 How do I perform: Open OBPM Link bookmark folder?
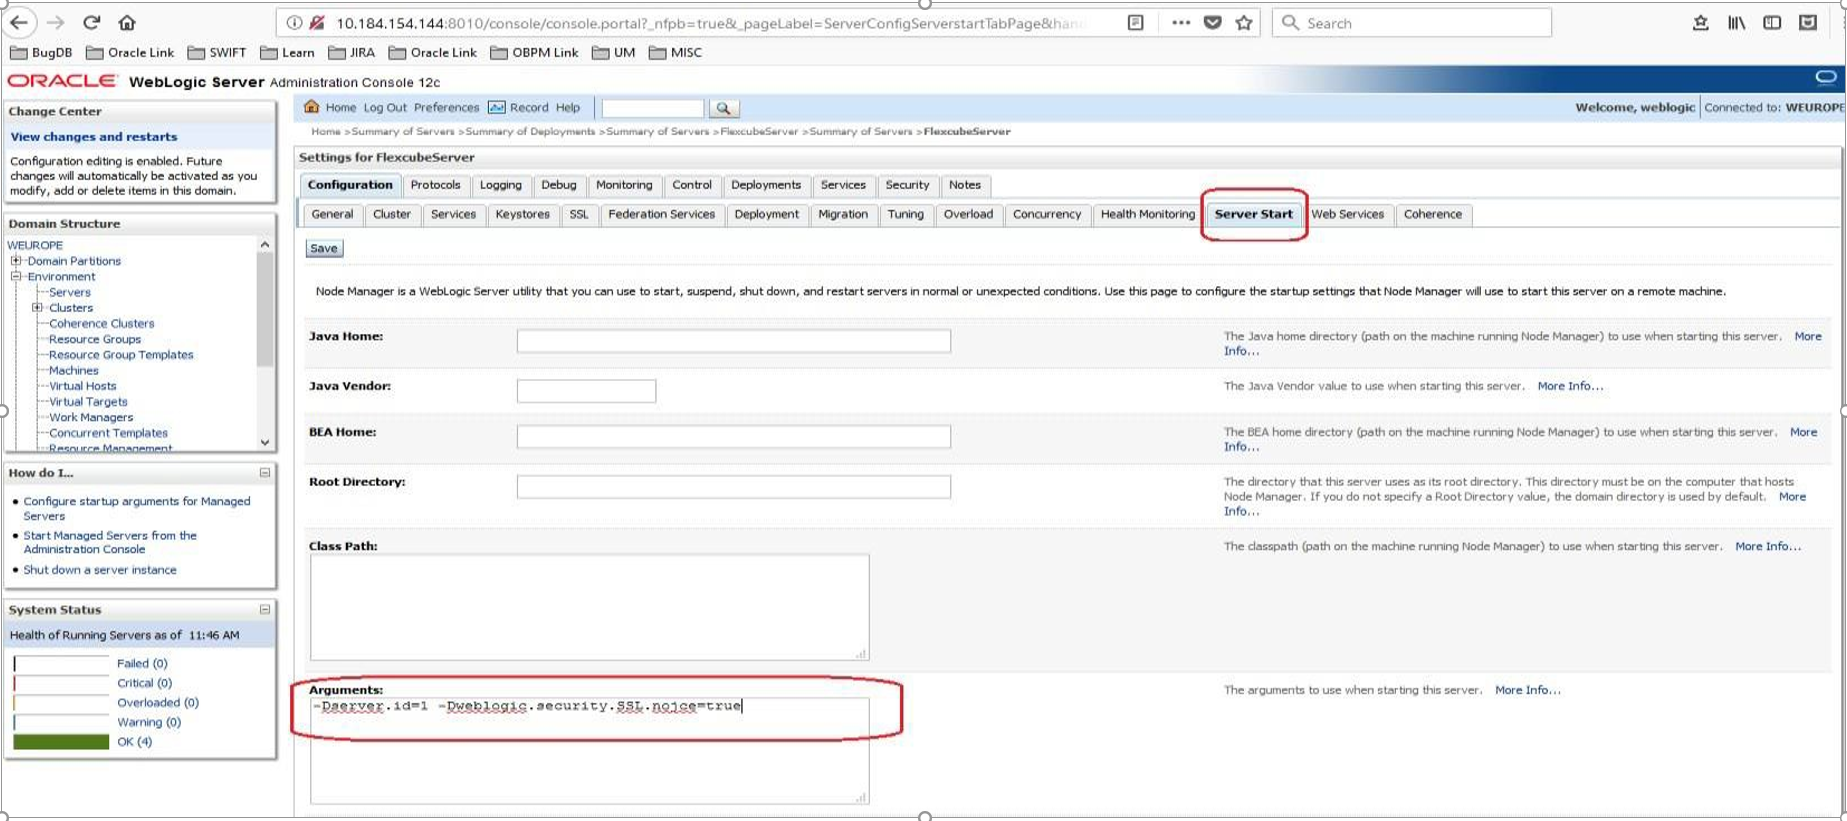point(534,52)
